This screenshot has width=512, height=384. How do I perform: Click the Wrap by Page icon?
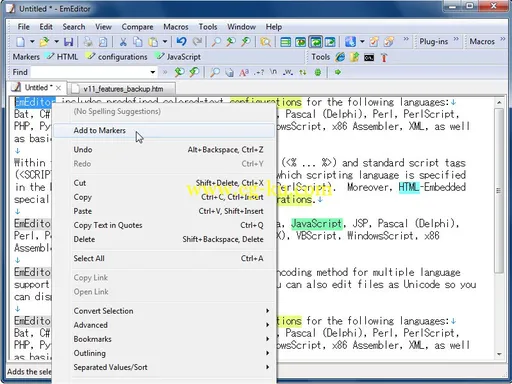(x=330, y=42)
